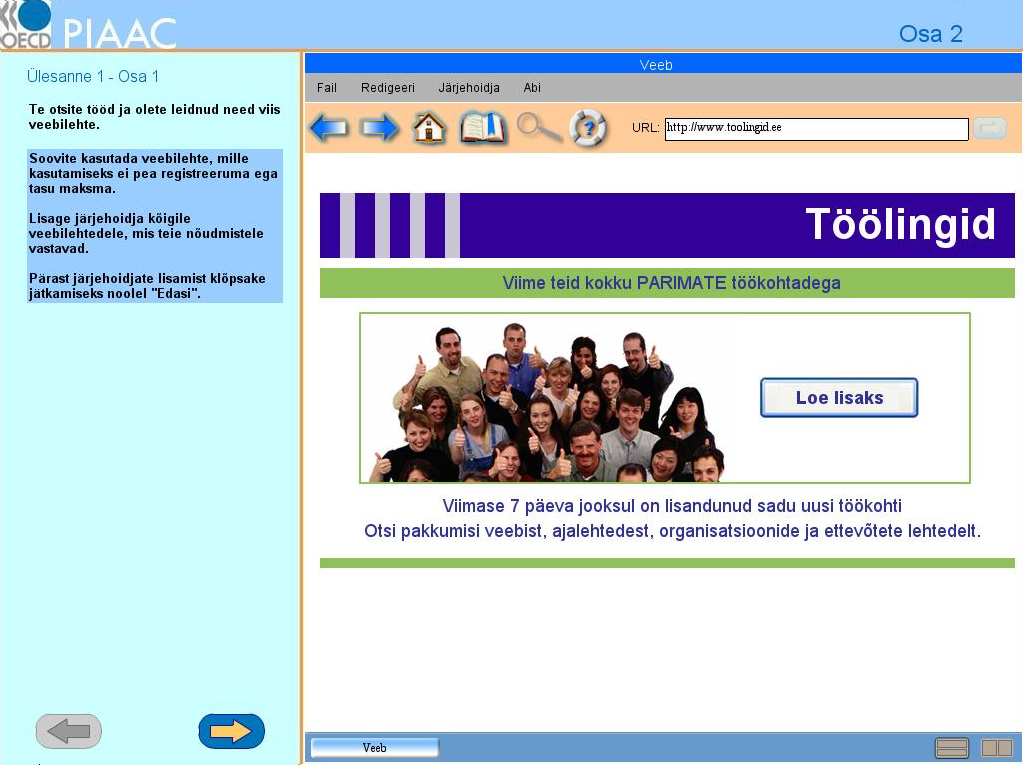Click the go button next to URL field
1023x765 pixels.
(x=990, y=128)
